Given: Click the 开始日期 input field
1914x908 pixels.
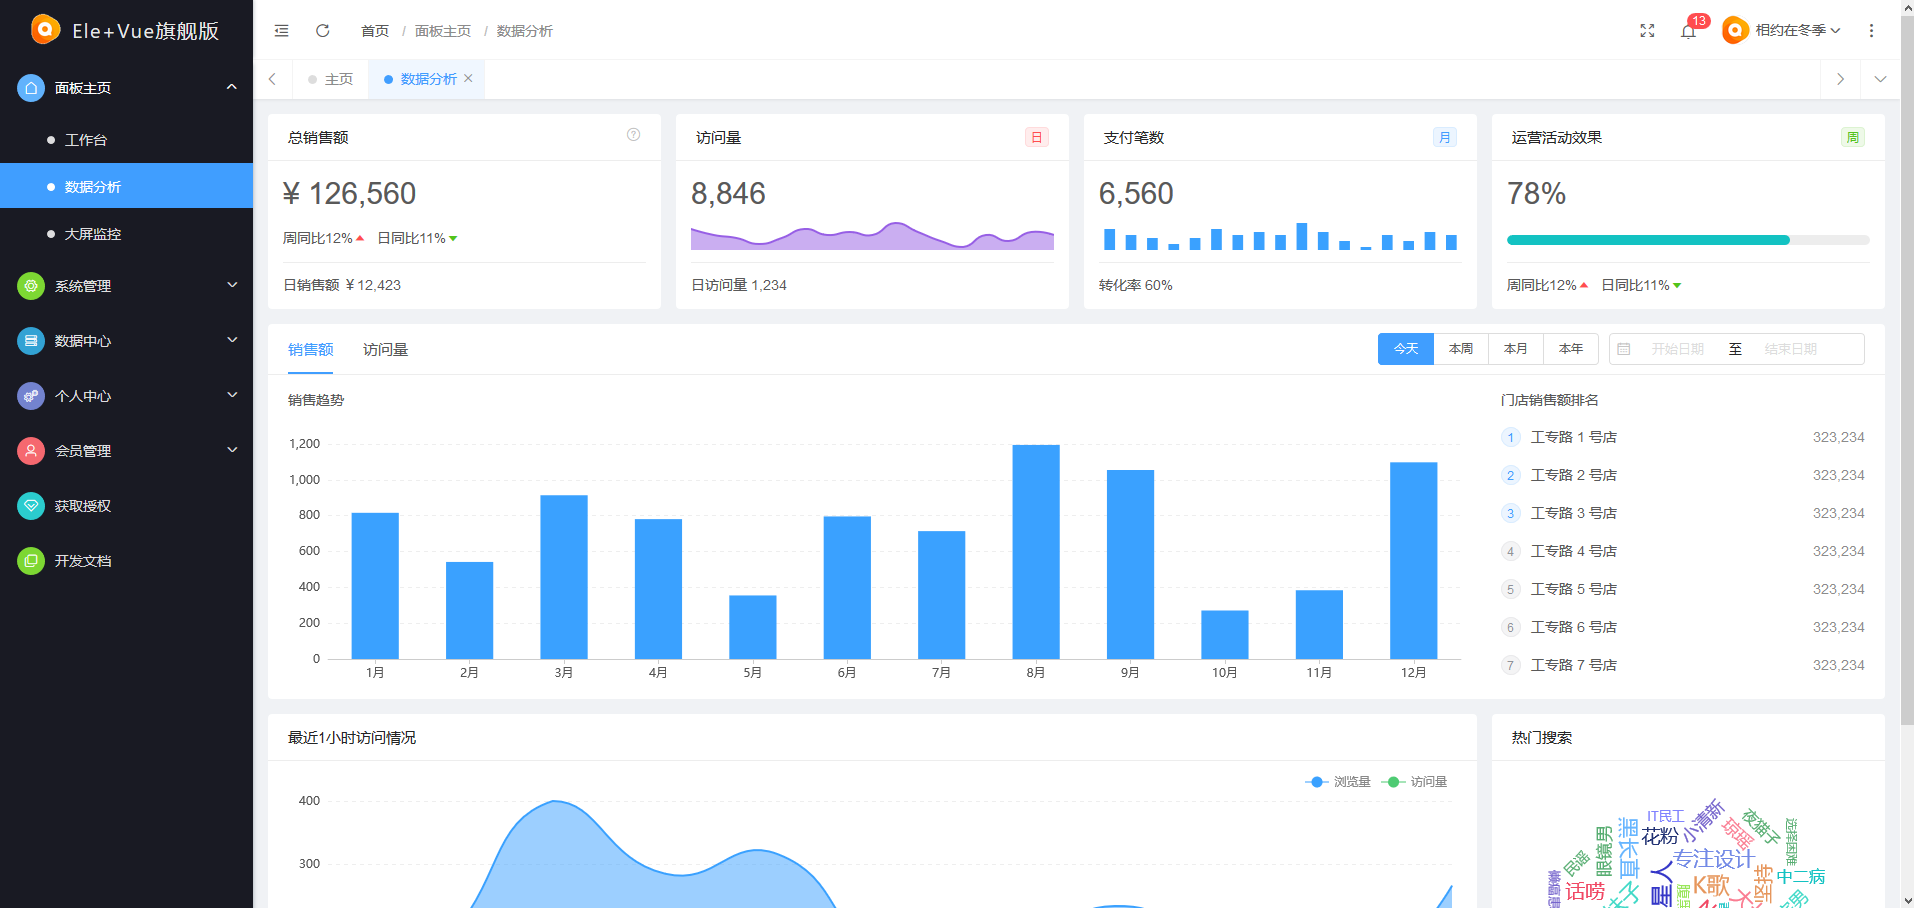Looking at the screenshot, I should click(1677, 349).
